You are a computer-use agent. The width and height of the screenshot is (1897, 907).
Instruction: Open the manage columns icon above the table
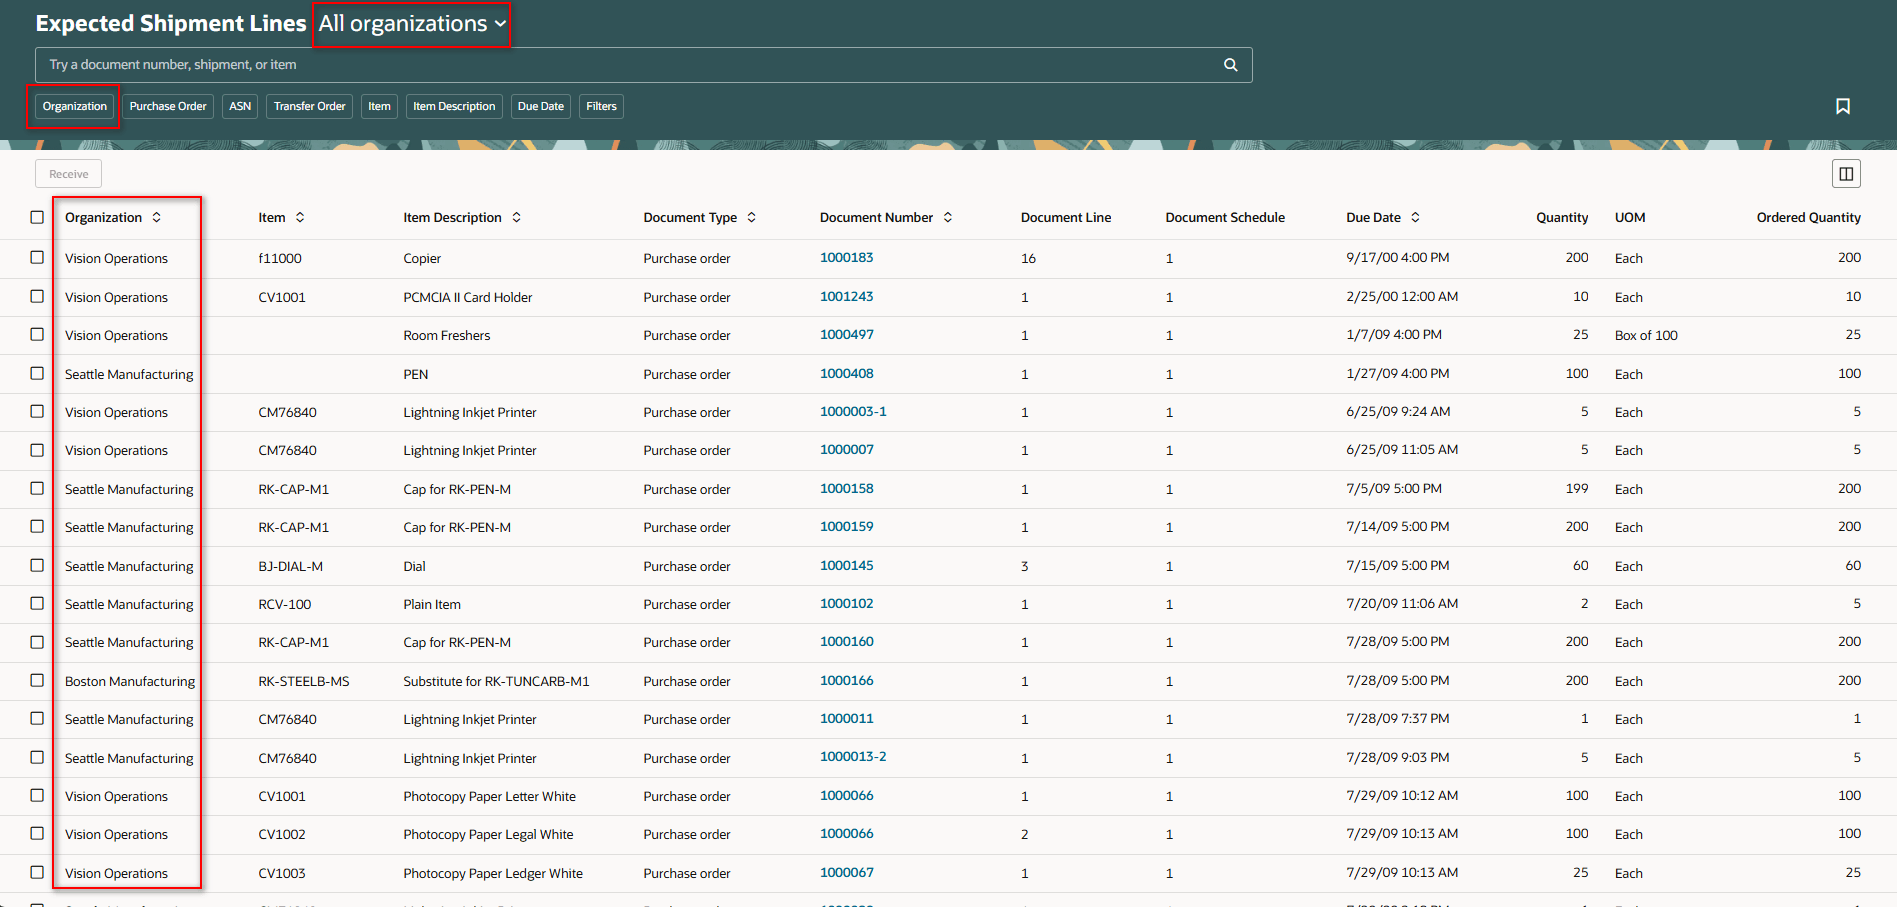point(1846,173)
